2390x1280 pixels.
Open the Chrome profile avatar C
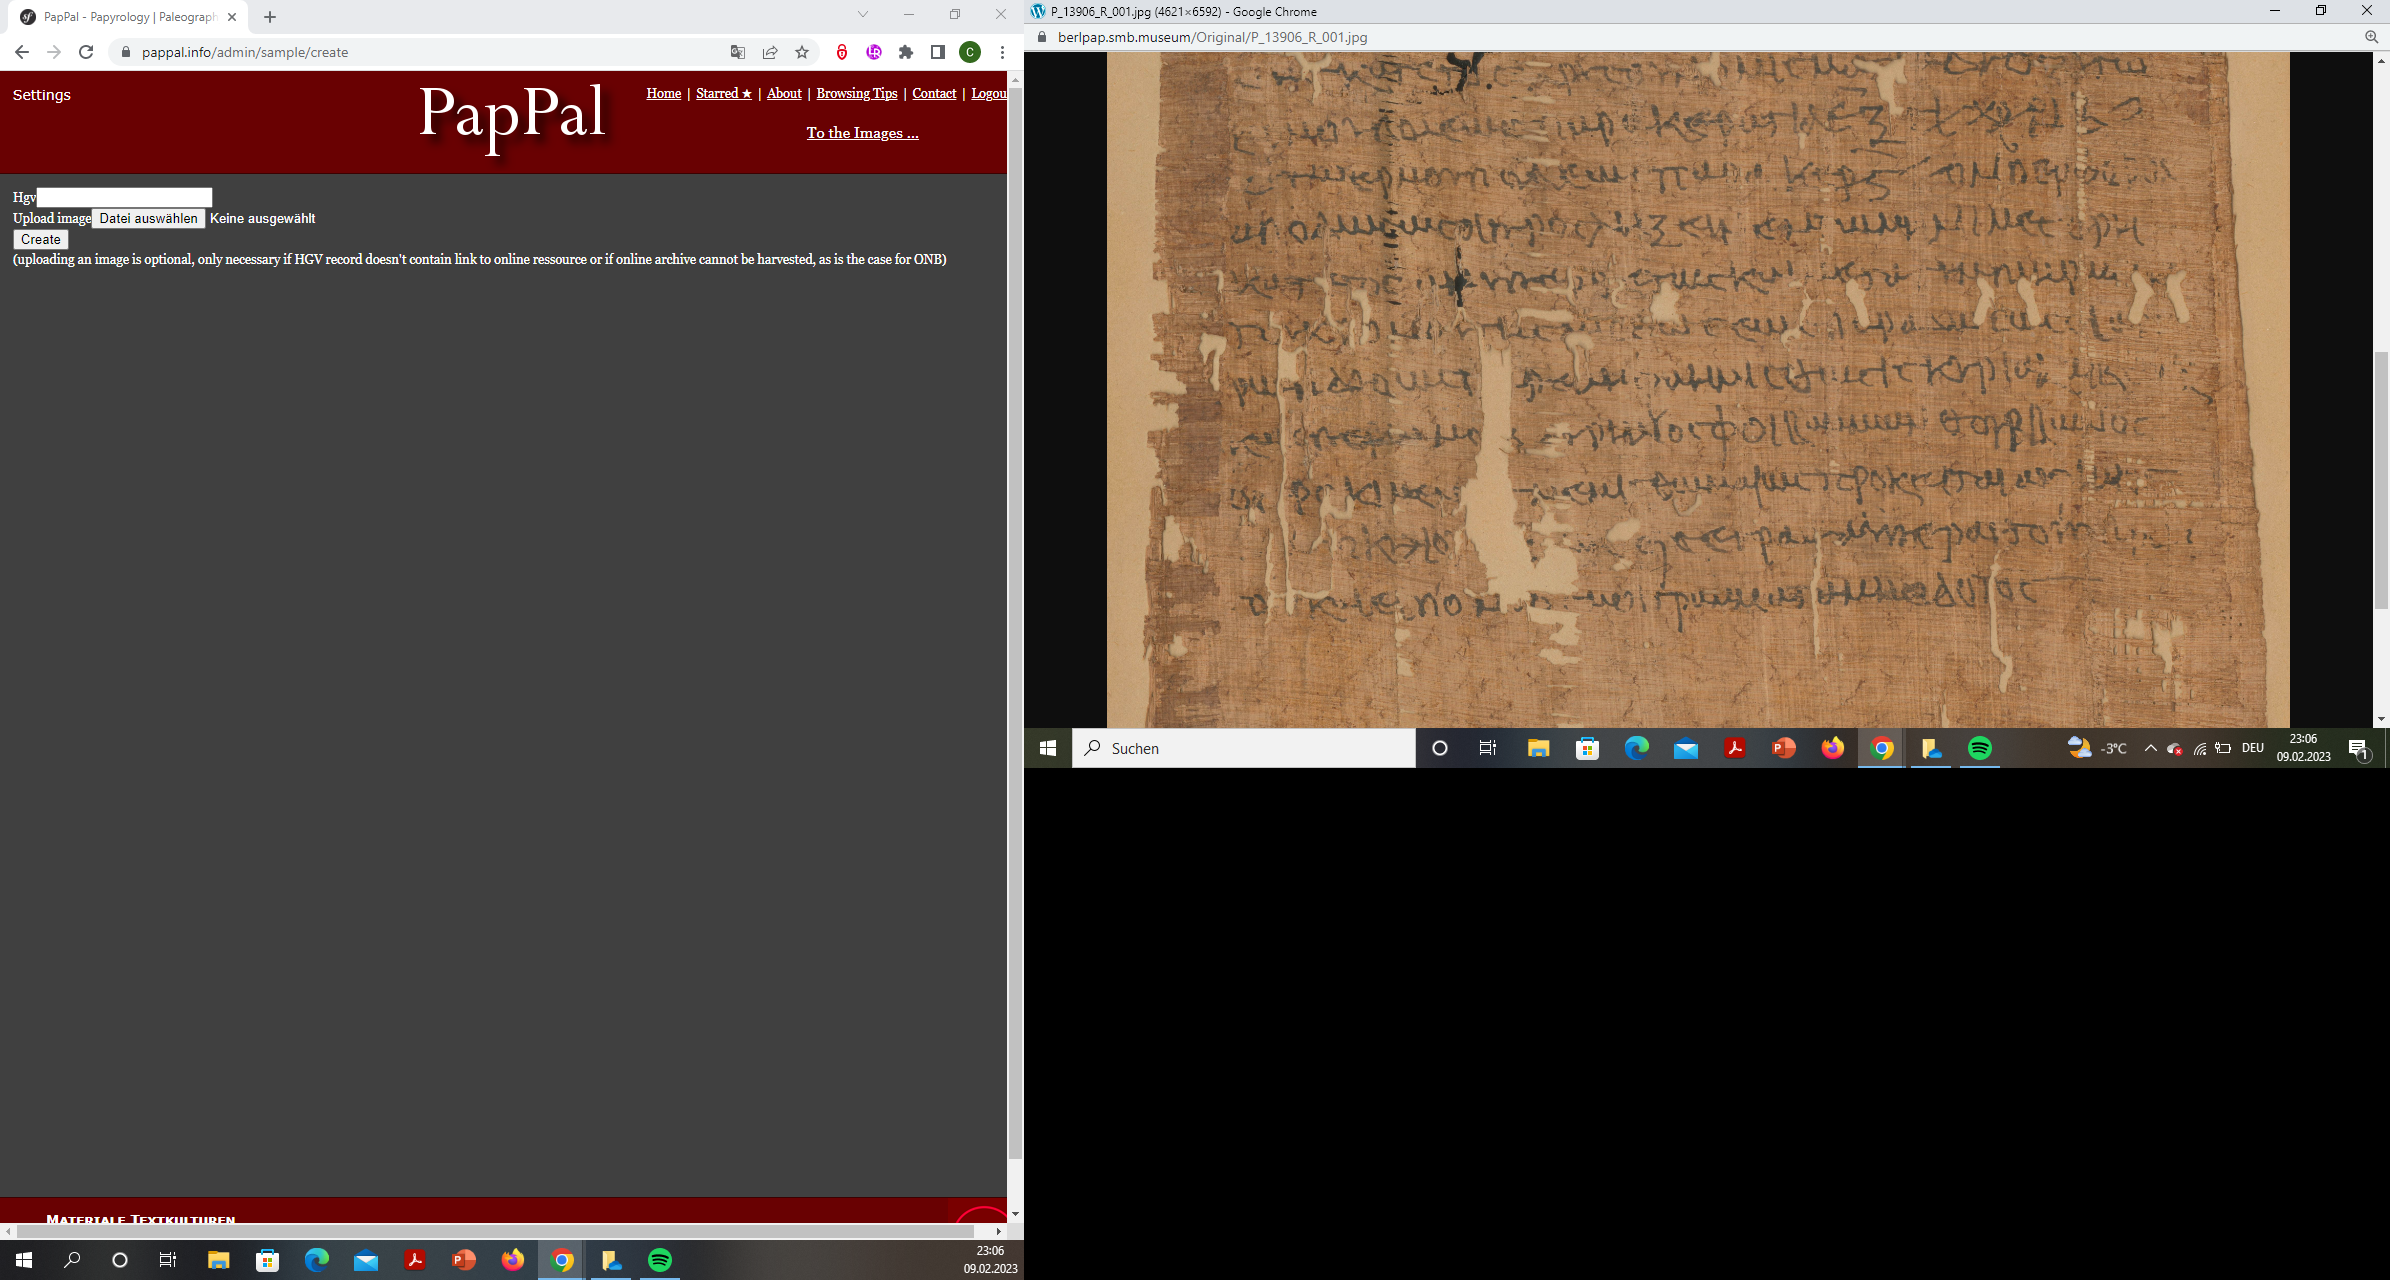(970, 52)
